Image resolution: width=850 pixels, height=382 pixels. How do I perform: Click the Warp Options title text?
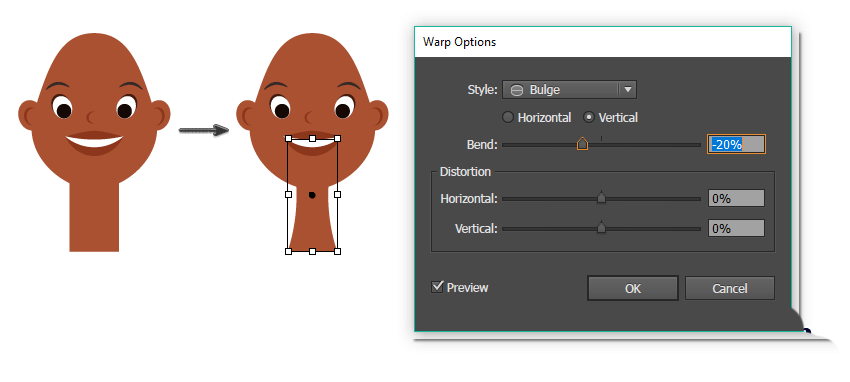(x=459, y=42)
